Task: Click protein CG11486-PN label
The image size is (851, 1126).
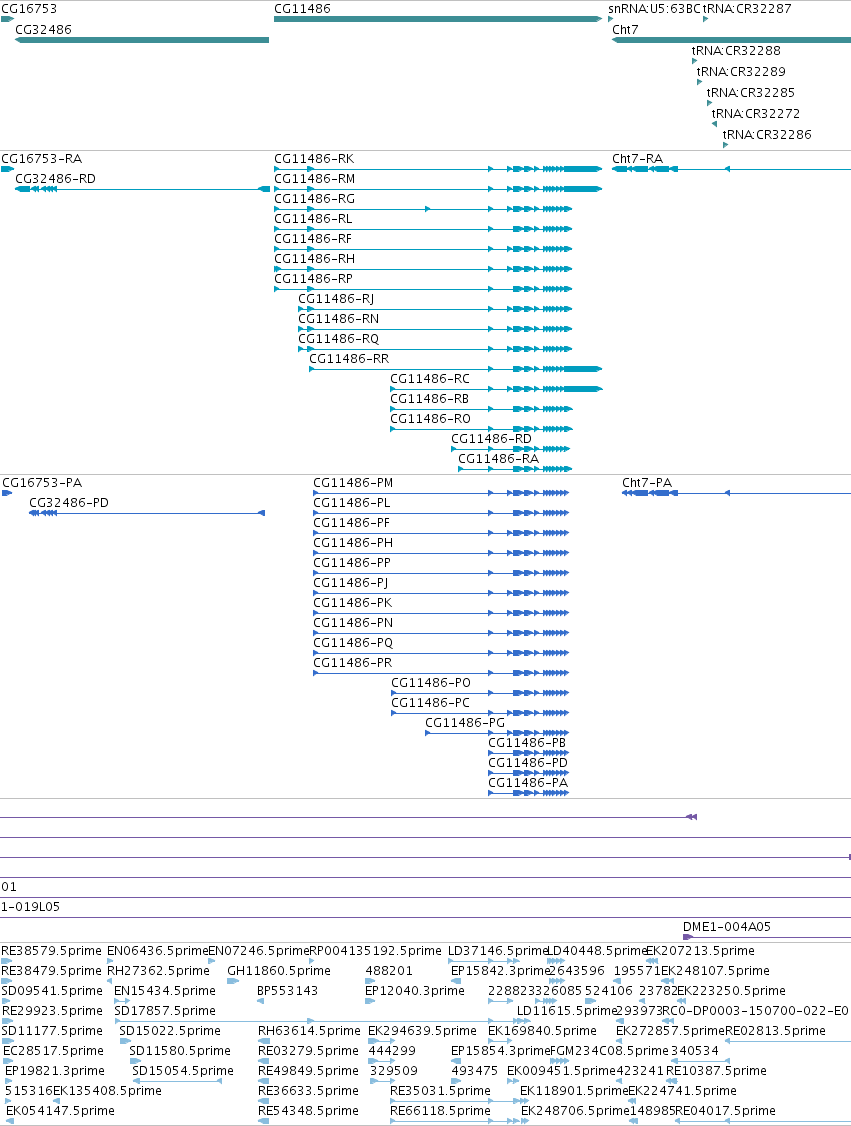Action: [353, 623]
